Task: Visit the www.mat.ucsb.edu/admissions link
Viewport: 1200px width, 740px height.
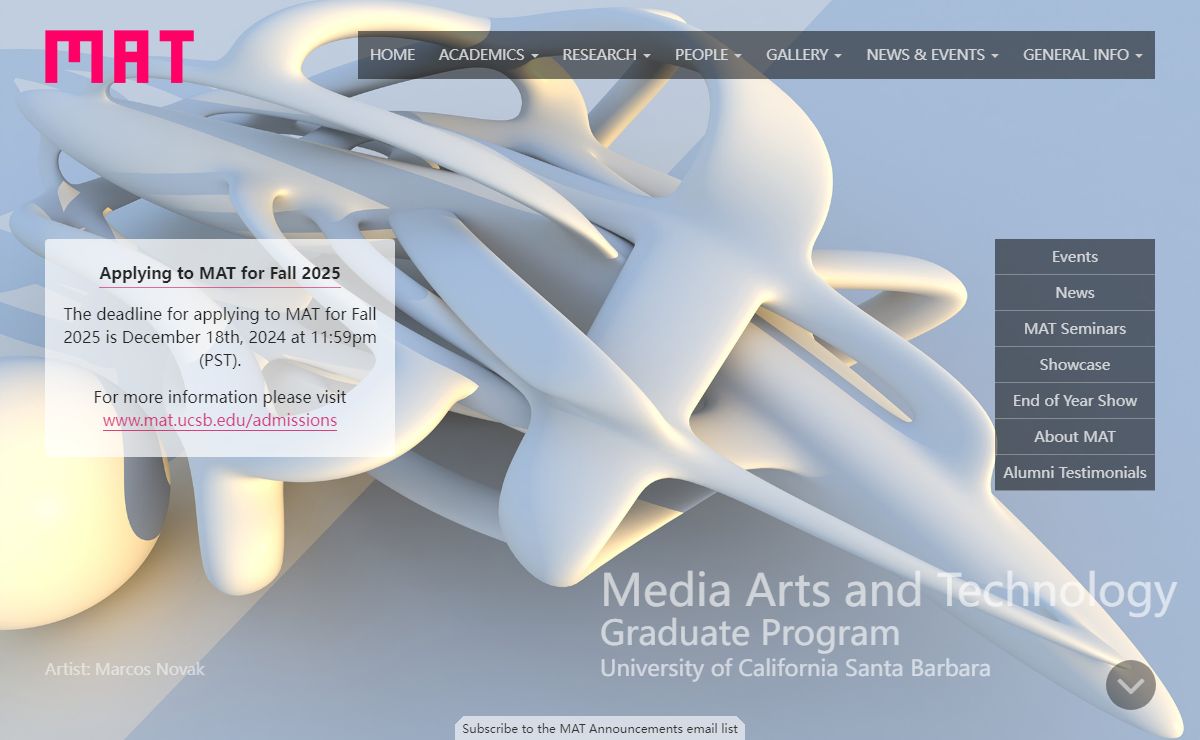Action: point(220,420)
